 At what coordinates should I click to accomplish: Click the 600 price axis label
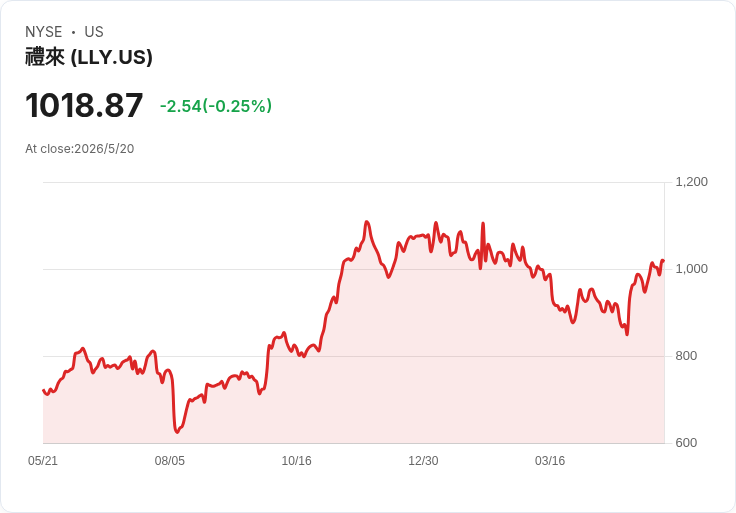686,443
